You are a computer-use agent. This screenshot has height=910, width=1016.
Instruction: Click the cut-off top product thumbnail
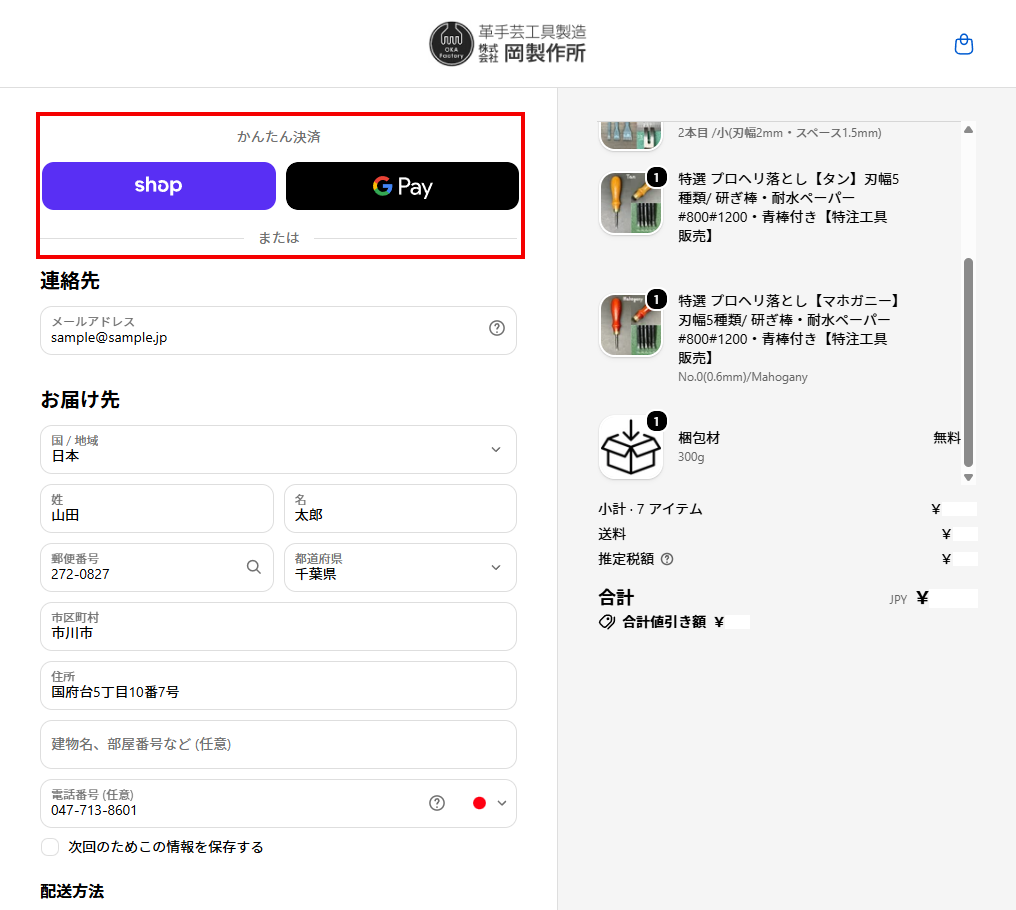pos(631,135)
